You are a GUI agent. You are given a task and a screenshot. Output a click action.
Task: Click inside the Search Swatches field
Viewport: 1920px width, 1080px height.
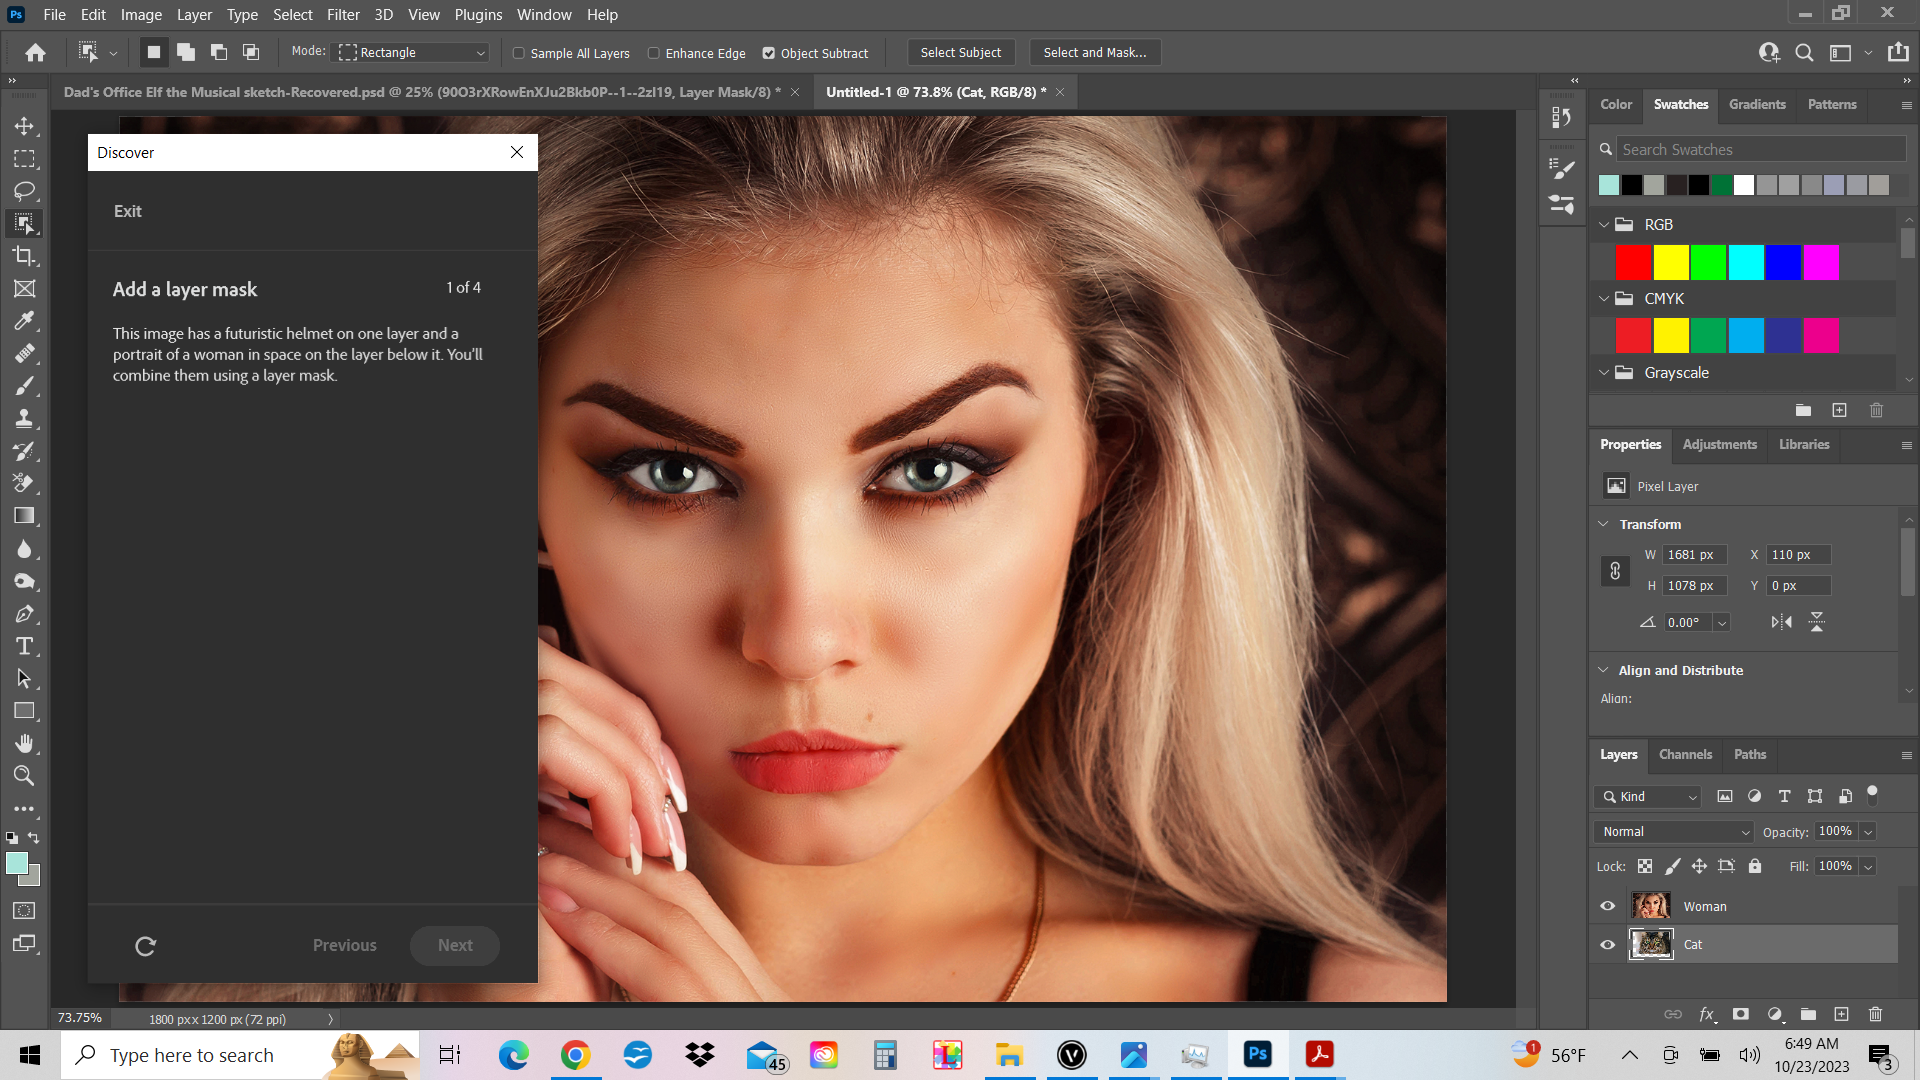1760,148
